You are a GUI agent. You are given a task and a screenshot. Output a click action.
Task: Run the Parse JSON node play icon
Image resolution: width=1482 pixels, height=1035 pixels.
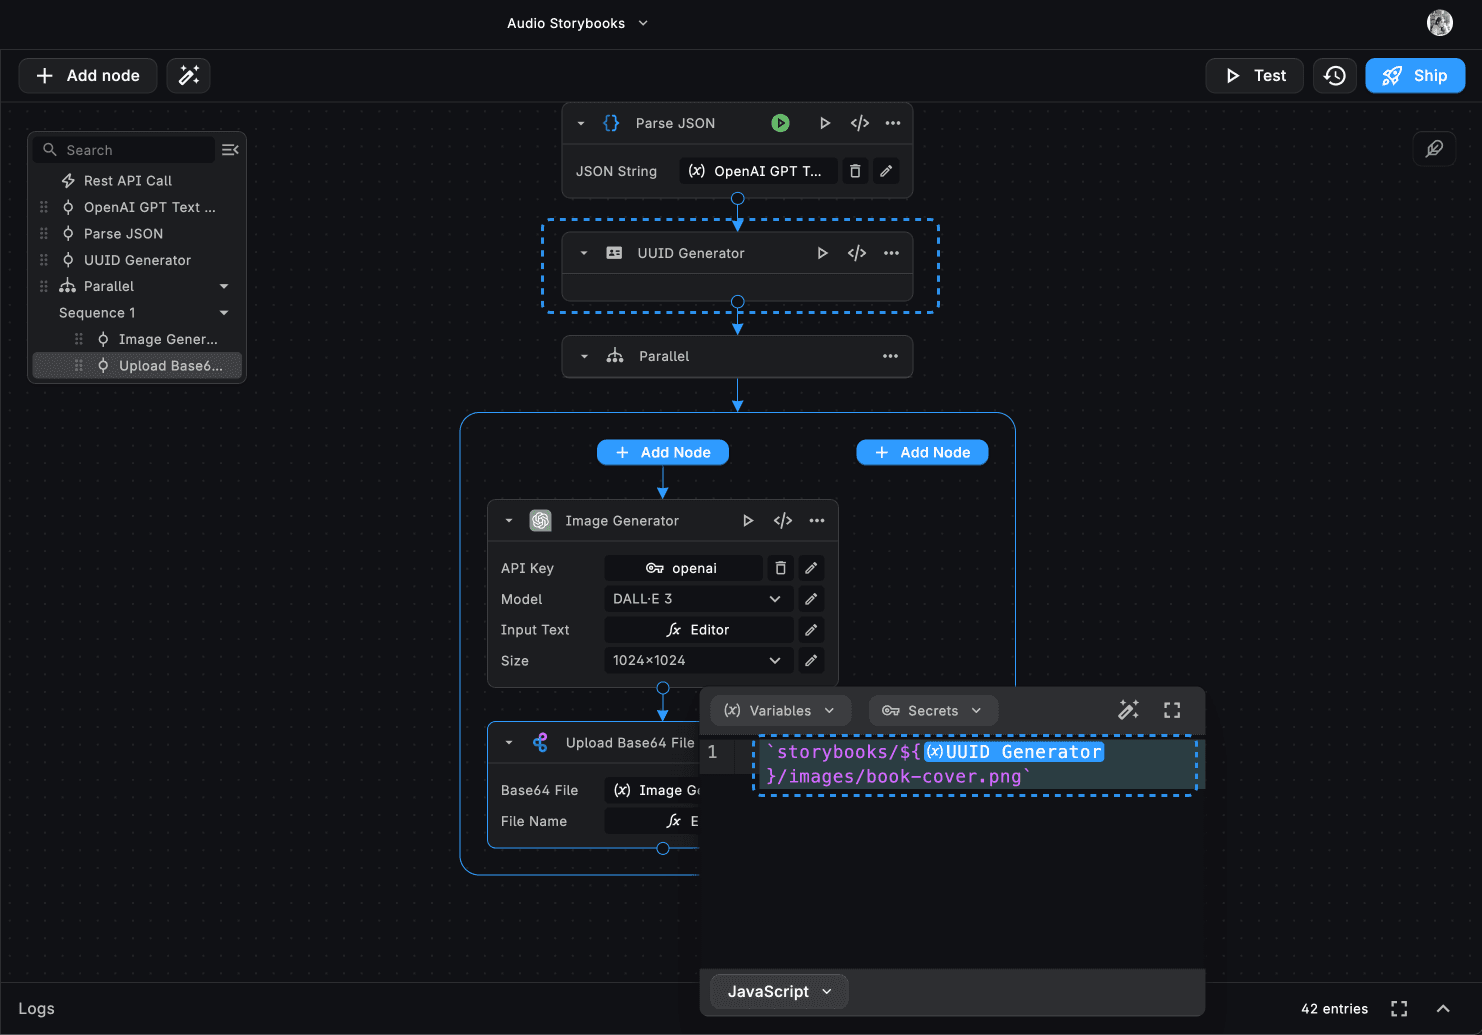coord(824,123)
